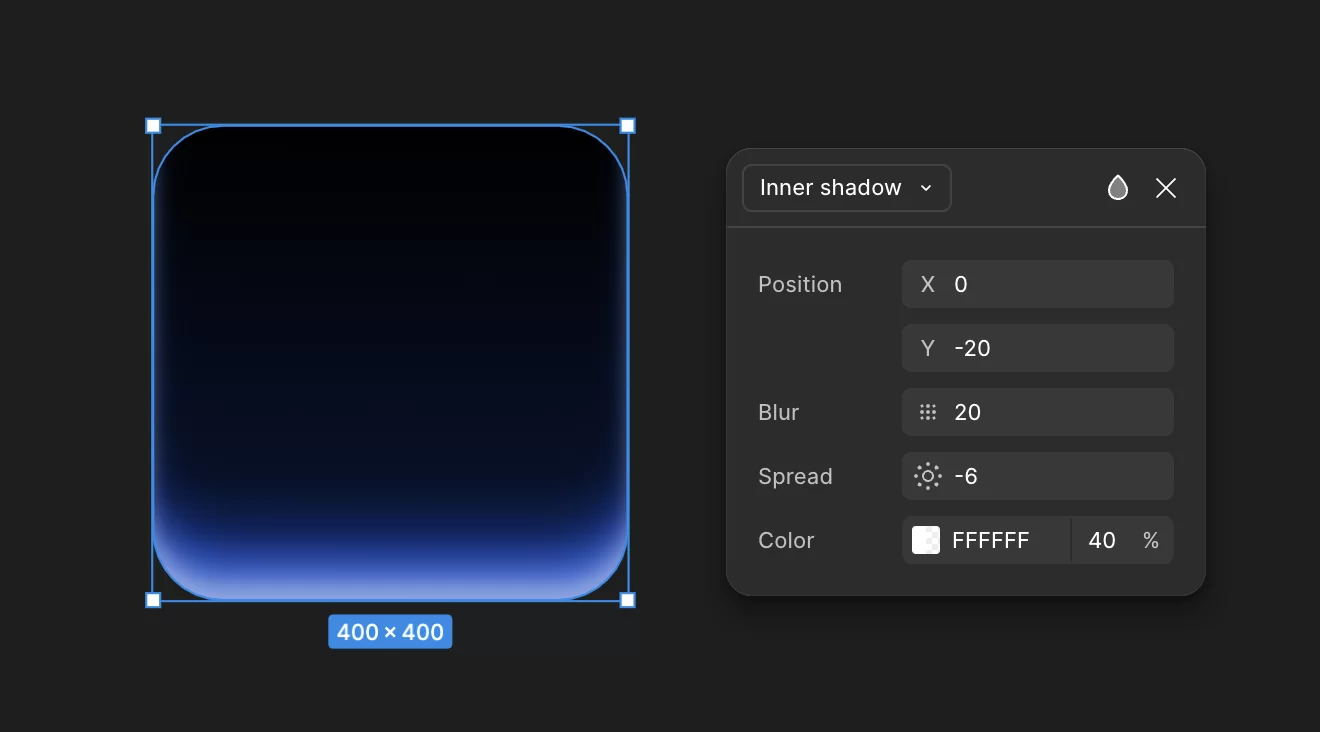Click the X label in Position row
This screenshot has height=732, width=1320.
coord(928,284)
